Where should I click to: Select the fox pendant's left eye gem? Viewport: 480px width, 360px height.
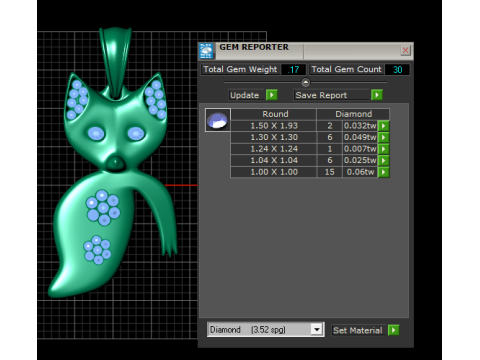(x=96, y=133)
